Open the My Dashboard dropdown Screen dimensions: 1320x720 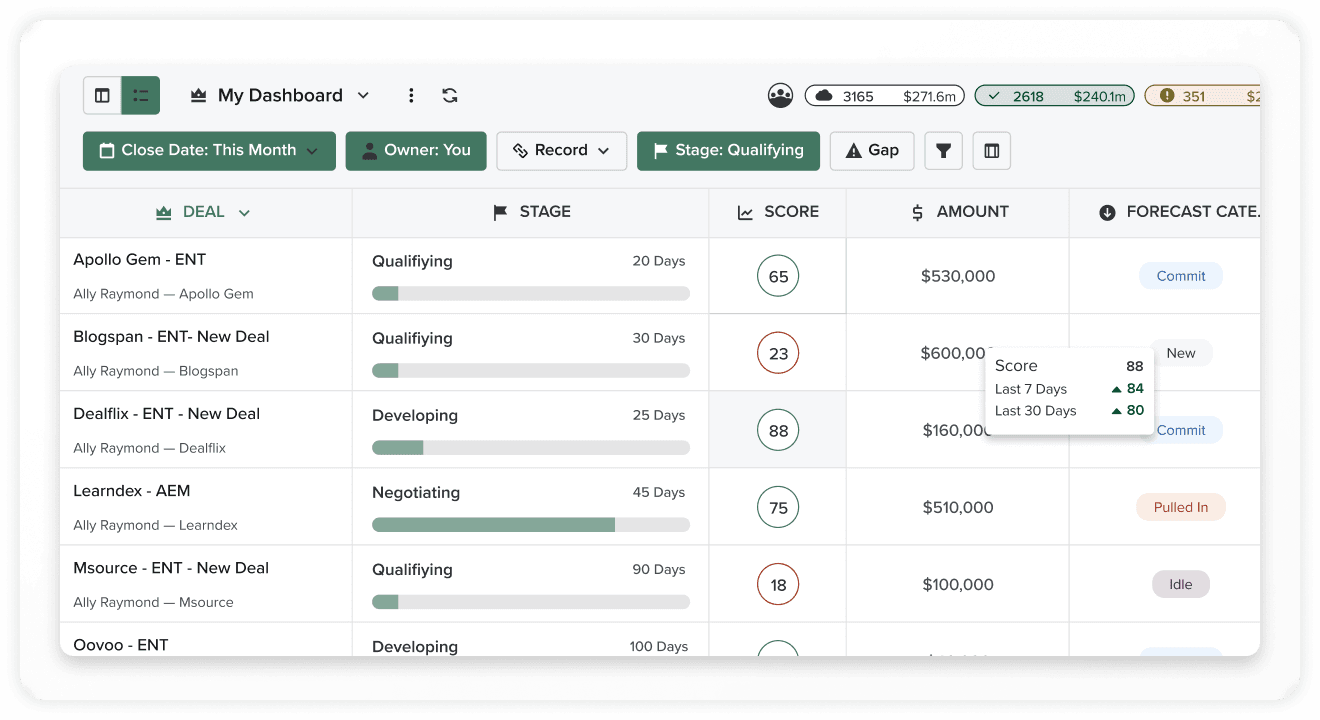(280, 95)
